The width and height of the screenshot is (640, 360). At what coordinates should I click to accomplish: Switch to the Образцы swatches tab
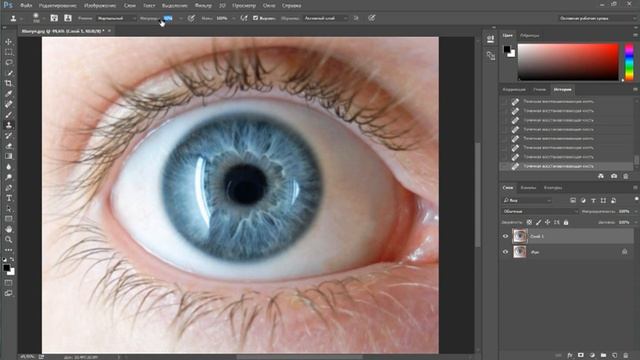point(530,36)
